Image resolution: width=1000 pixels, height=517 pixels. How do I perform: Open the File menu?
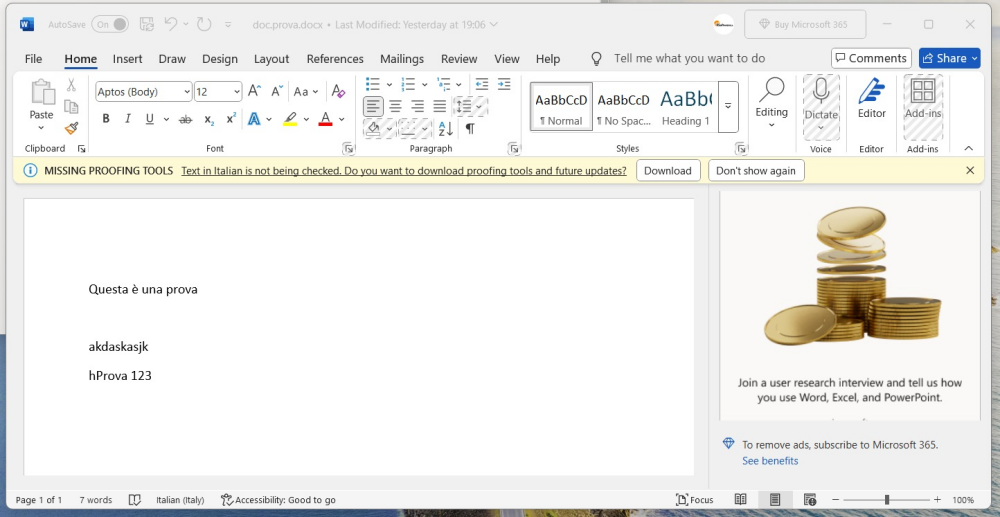pyautogui.click(x=33, y=59)
